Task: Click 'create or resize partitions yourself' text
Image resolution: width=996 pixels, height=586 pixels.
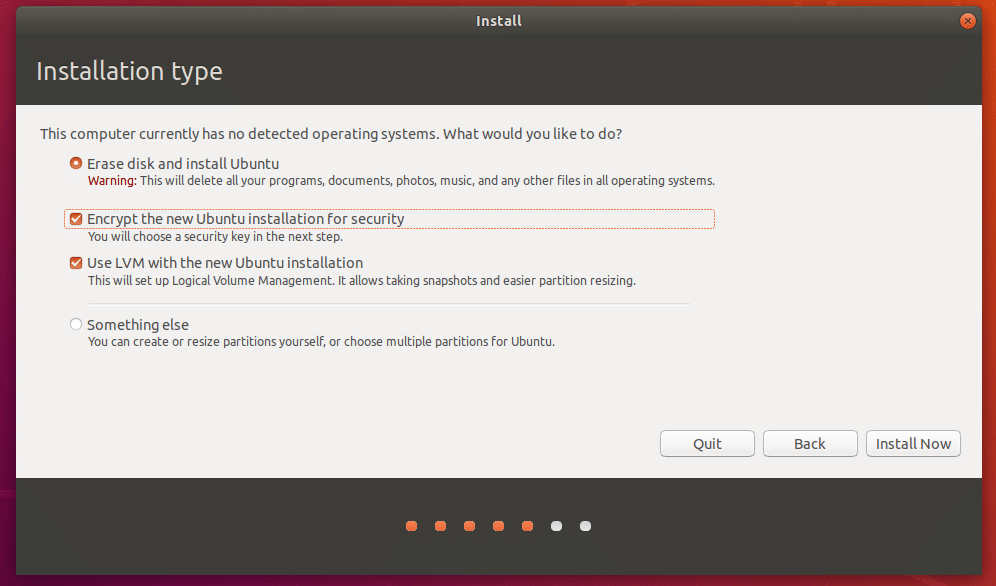Action: (x=321, y=342)
